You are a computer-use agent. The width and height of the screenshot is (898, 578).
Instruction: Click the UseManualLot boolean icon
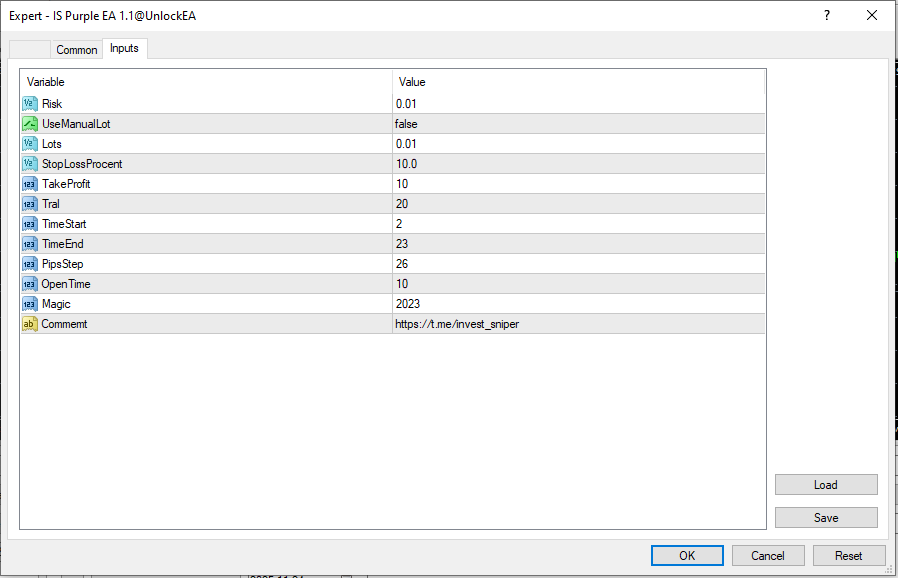tap(30, 124)
